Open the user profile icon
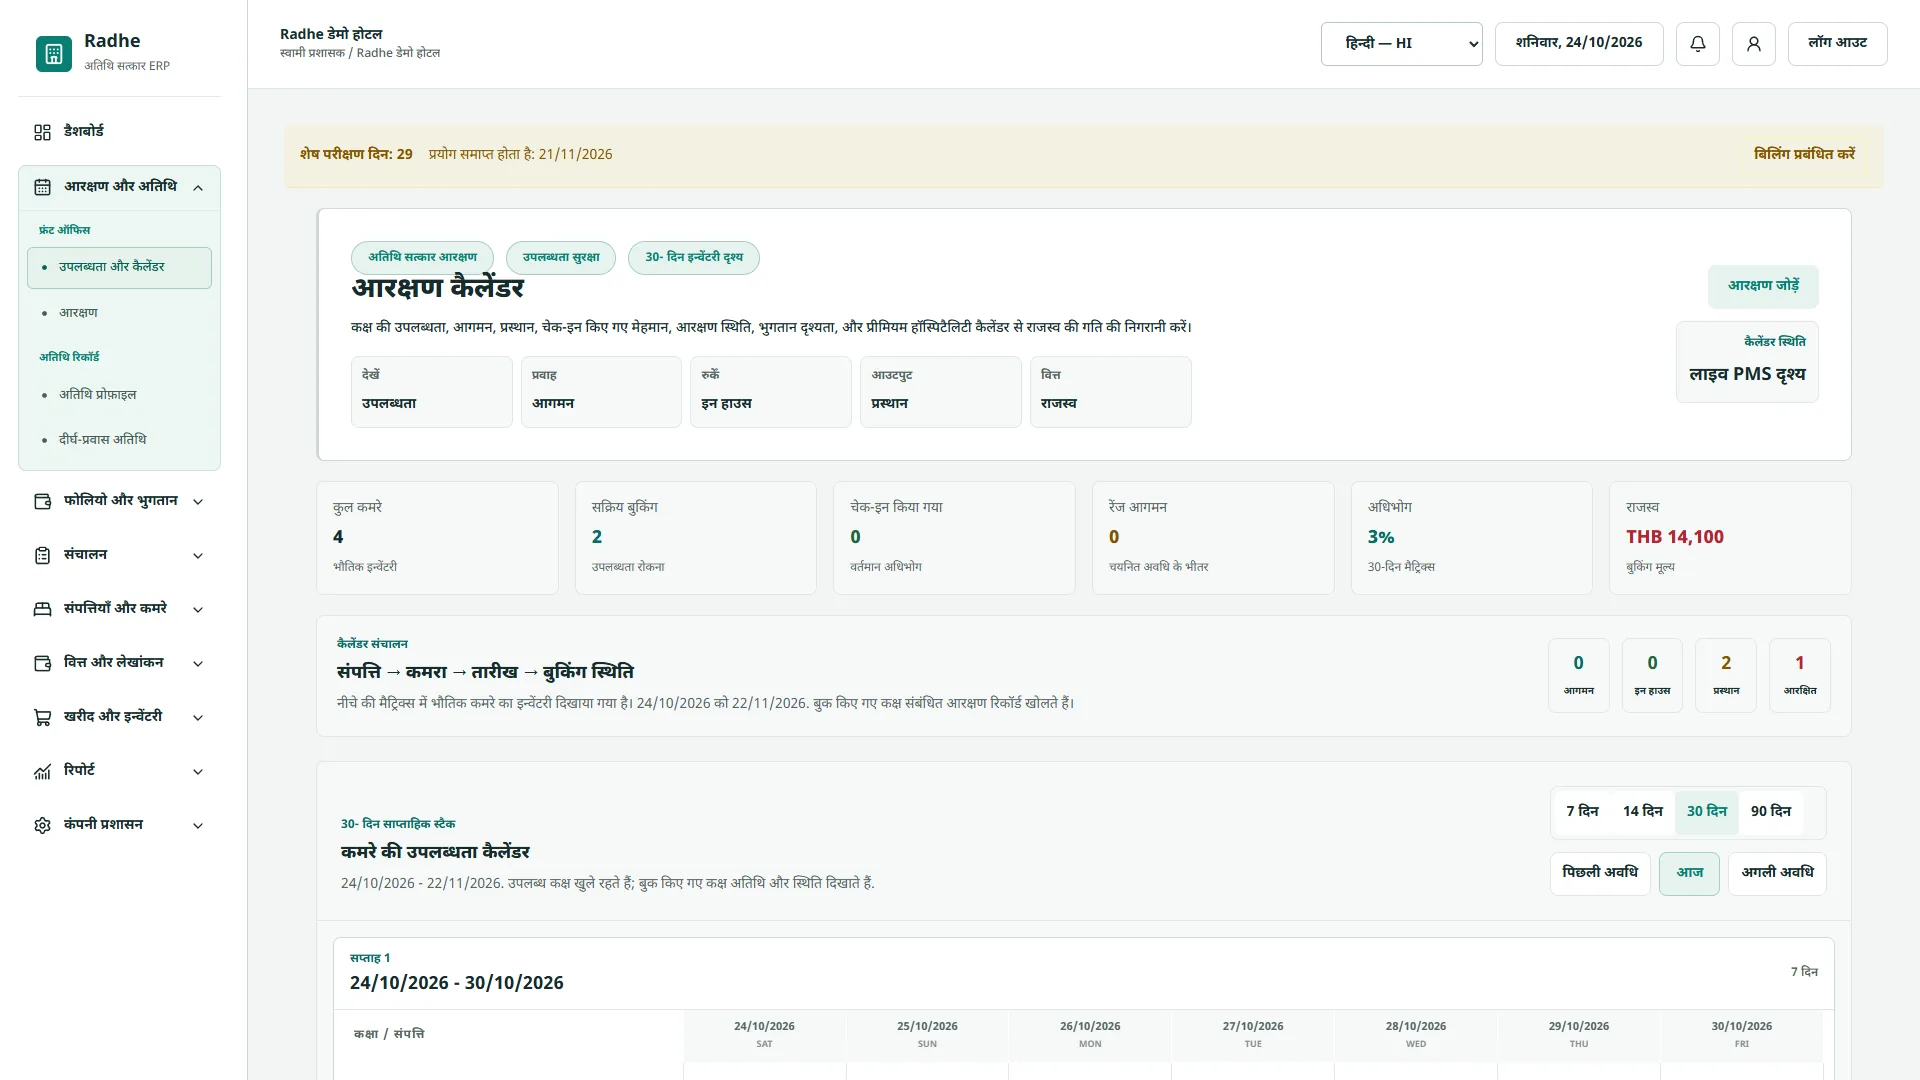 coord(1754,44)
